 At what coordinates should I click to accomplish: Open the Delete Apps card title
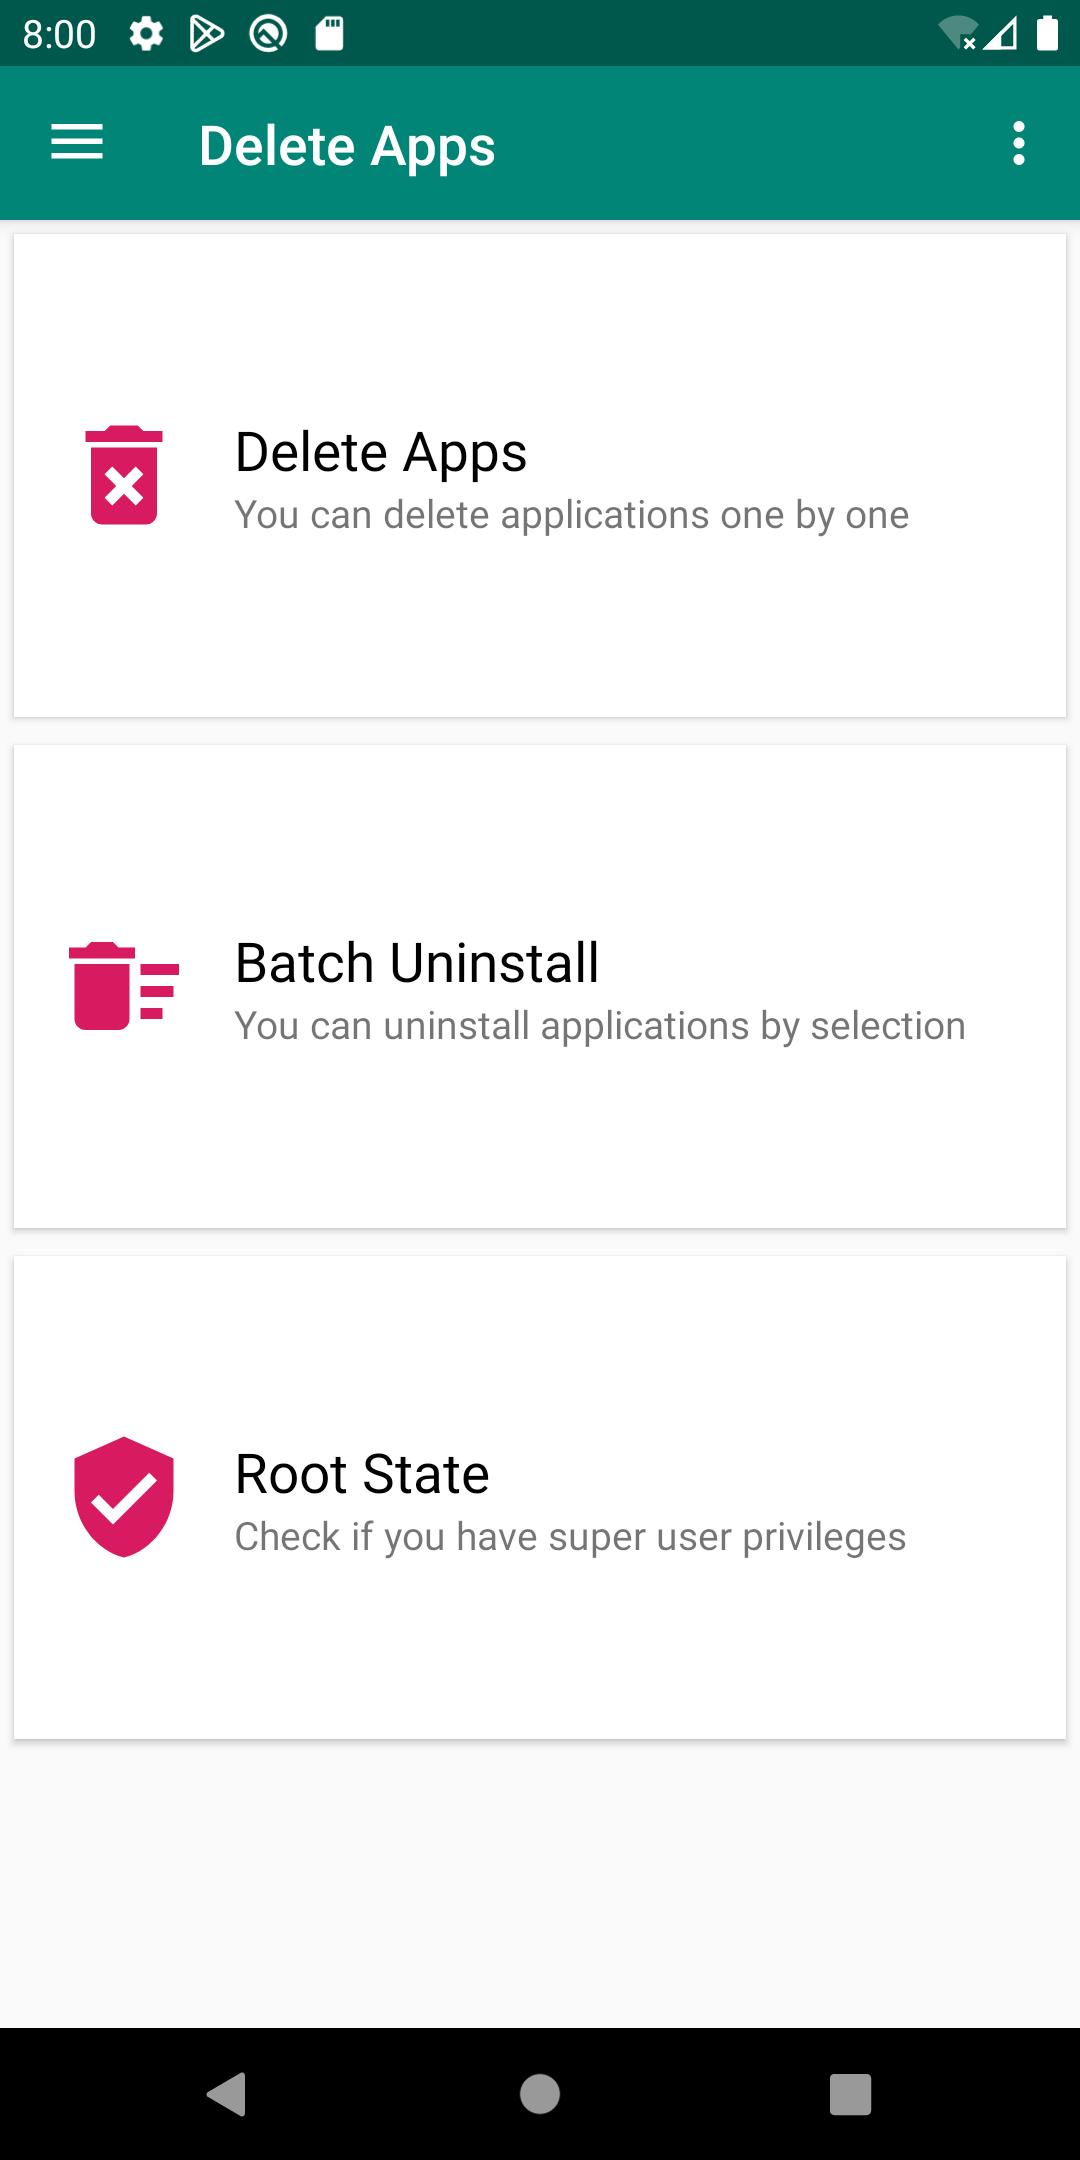point(381,452)
